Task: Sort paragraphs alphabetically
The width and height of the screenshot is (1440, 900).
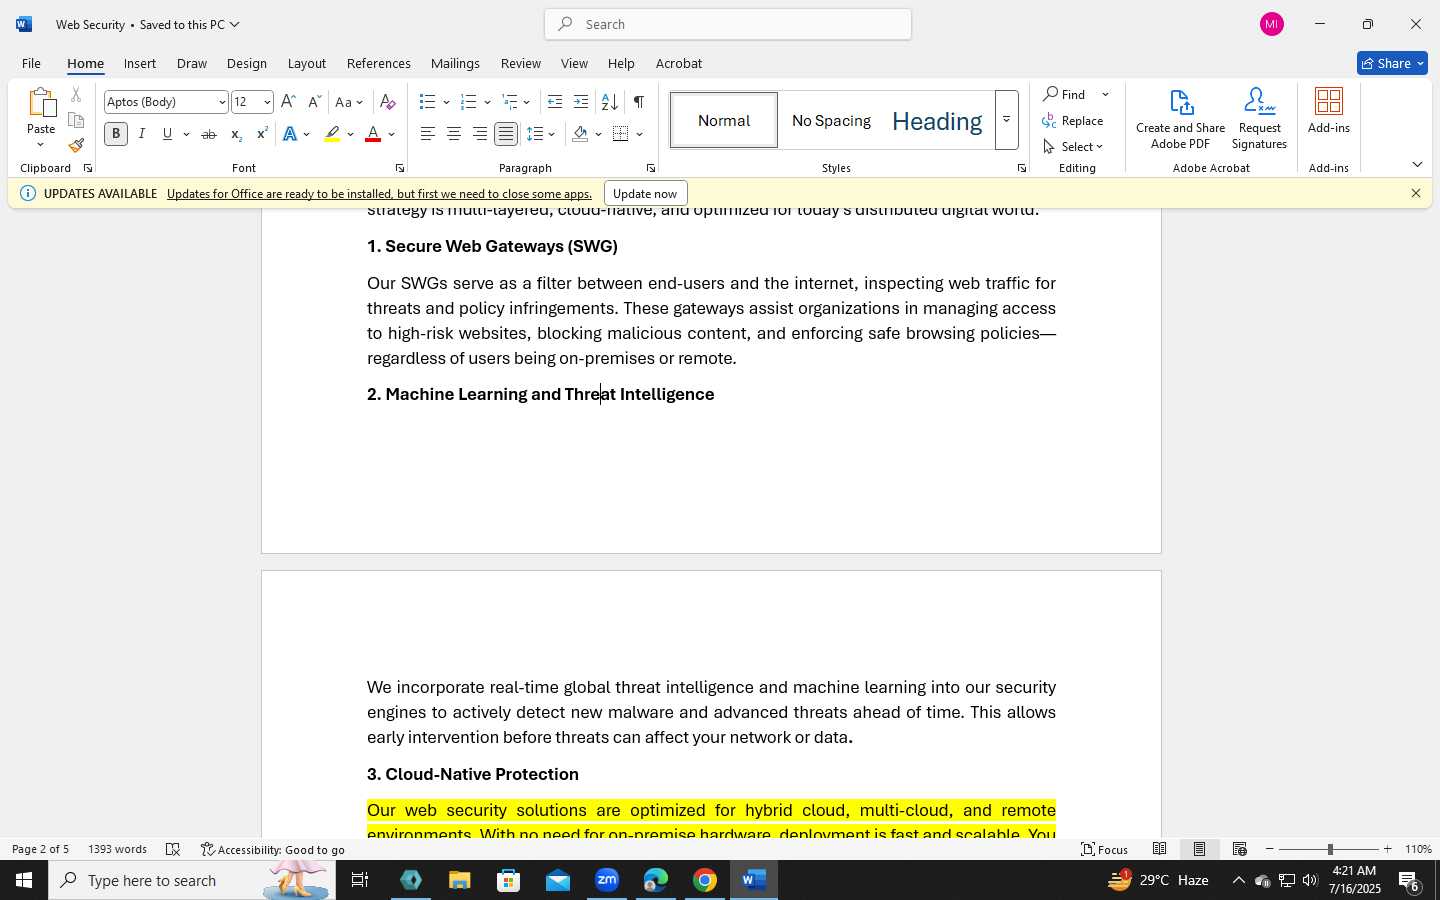Action: pos(609,102)
